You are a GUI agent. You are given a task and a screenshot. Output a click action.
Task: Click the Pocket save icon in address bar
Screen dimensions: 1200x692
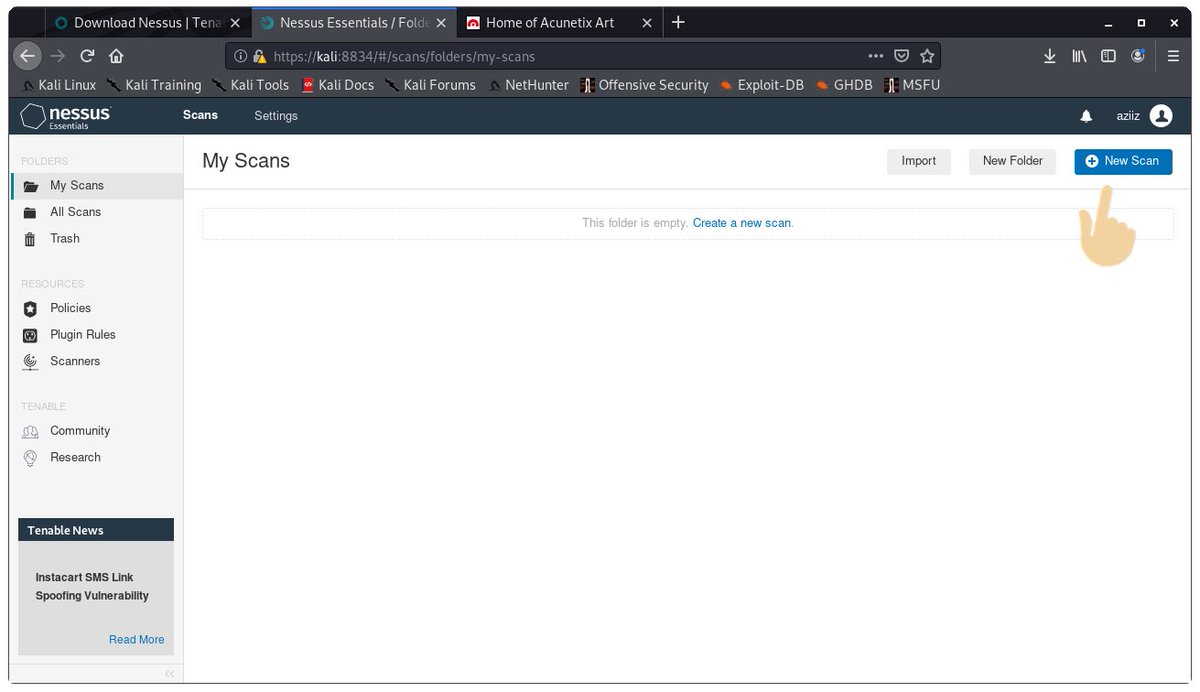click(x=901, y=56)
